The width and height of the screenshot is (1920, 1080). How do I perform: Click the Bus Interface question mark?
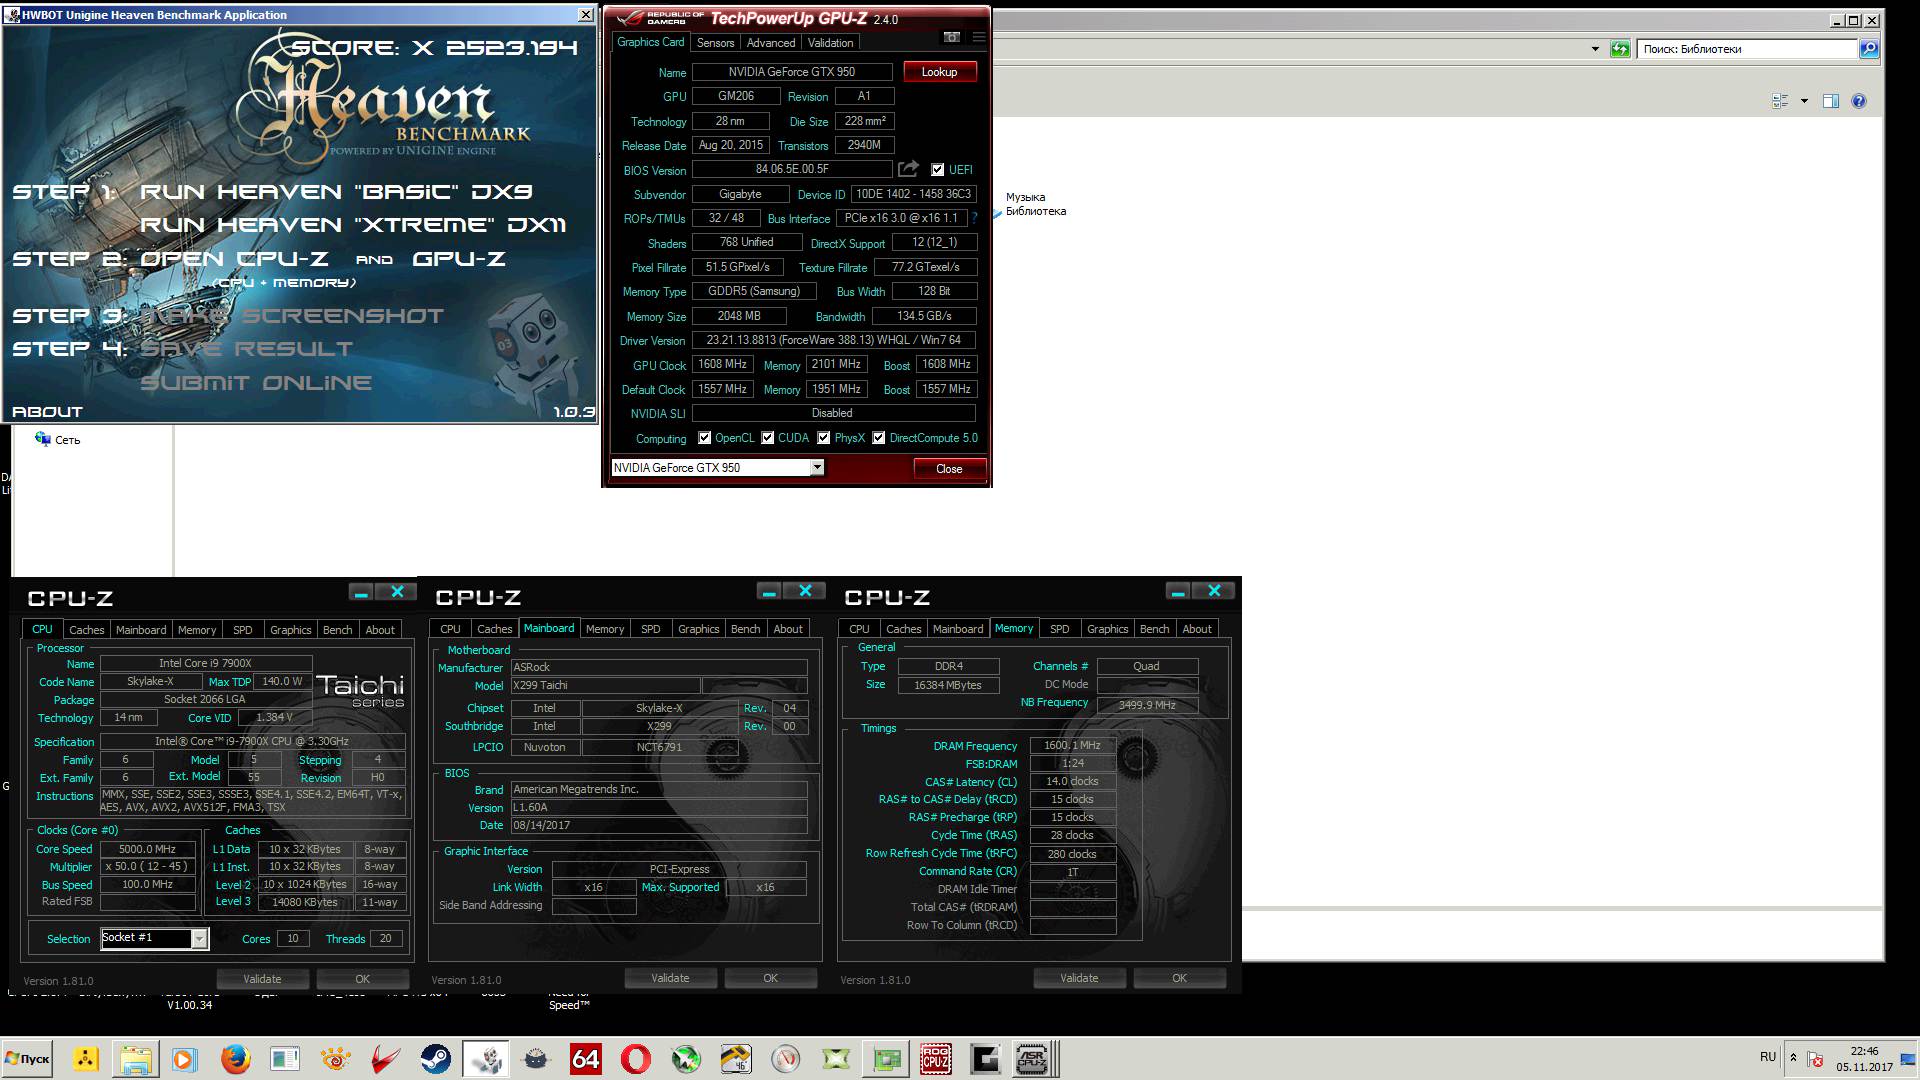(974, 218)
